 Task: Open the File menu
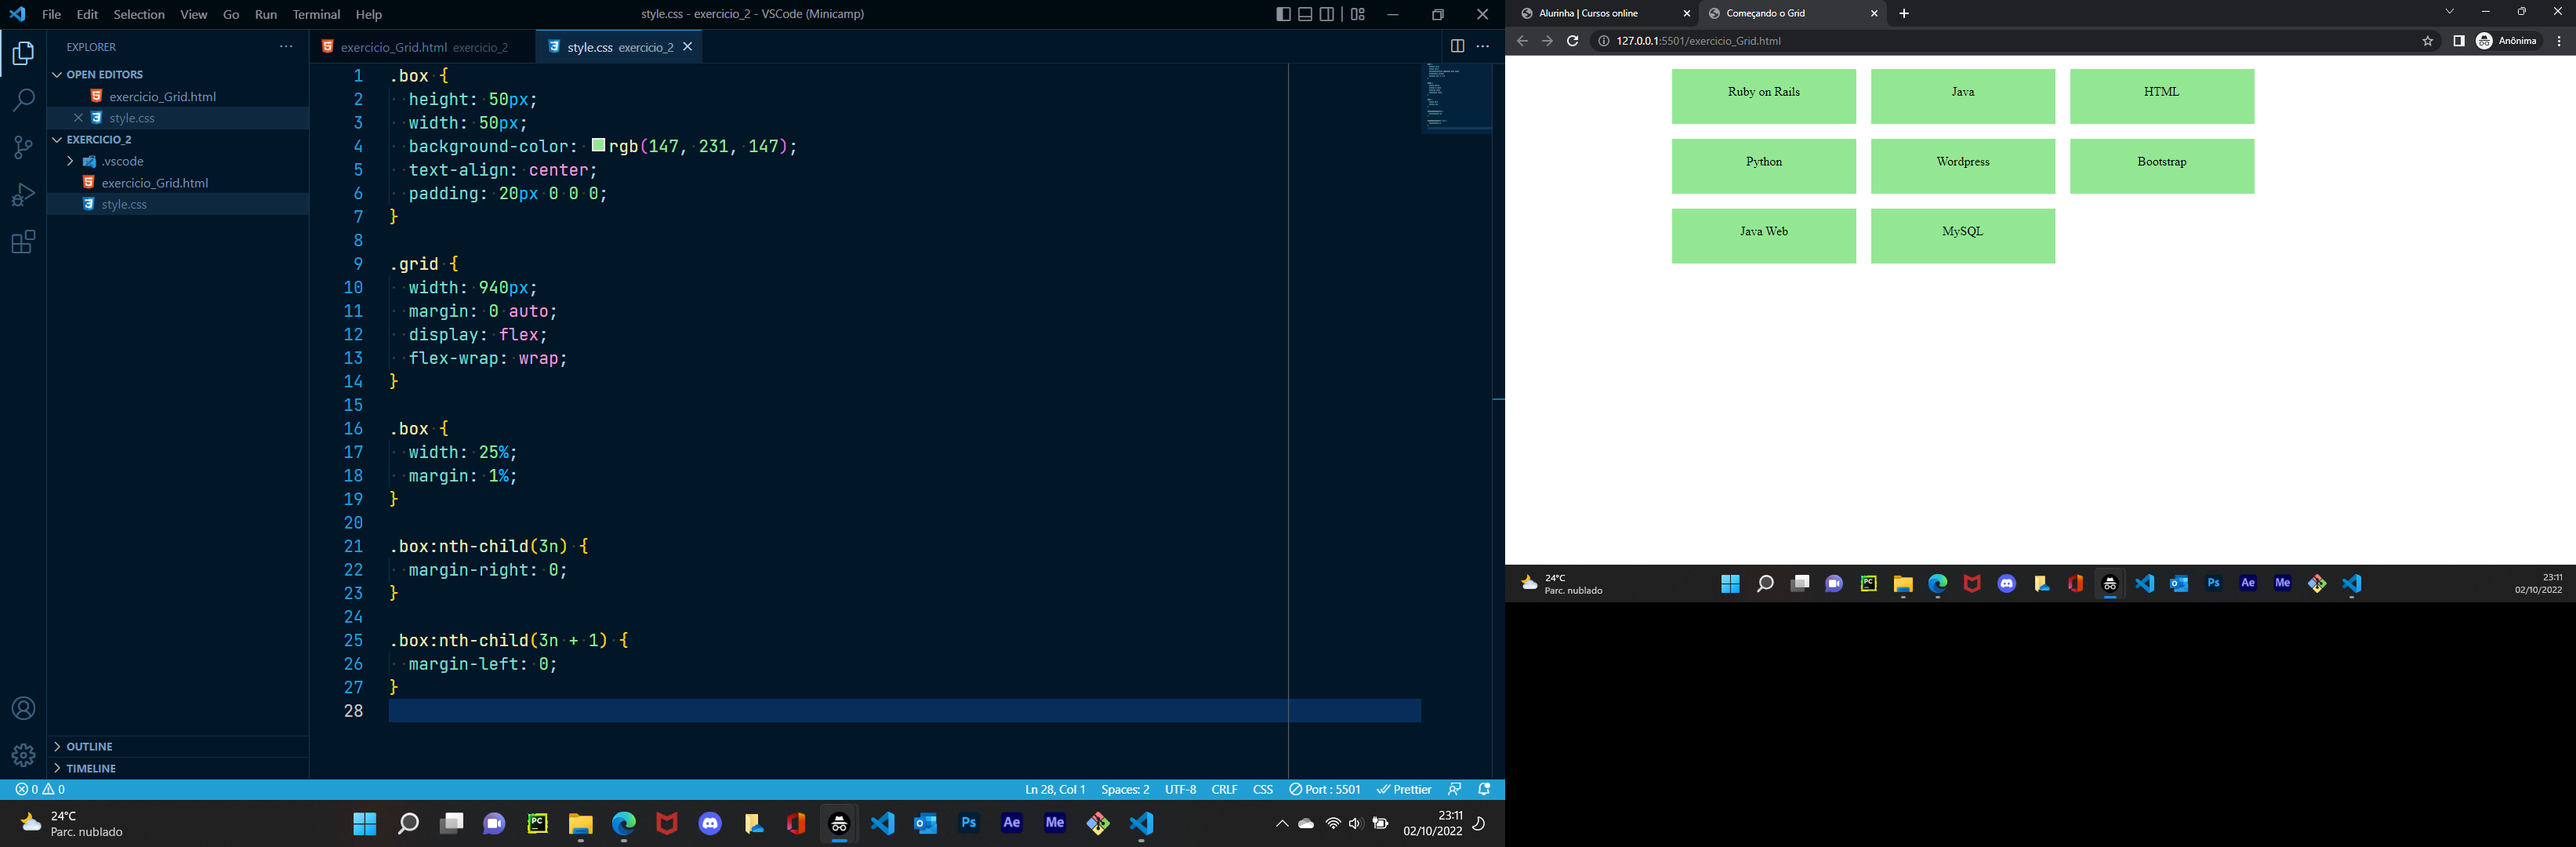pyautogui.click(x=52, y=14)
